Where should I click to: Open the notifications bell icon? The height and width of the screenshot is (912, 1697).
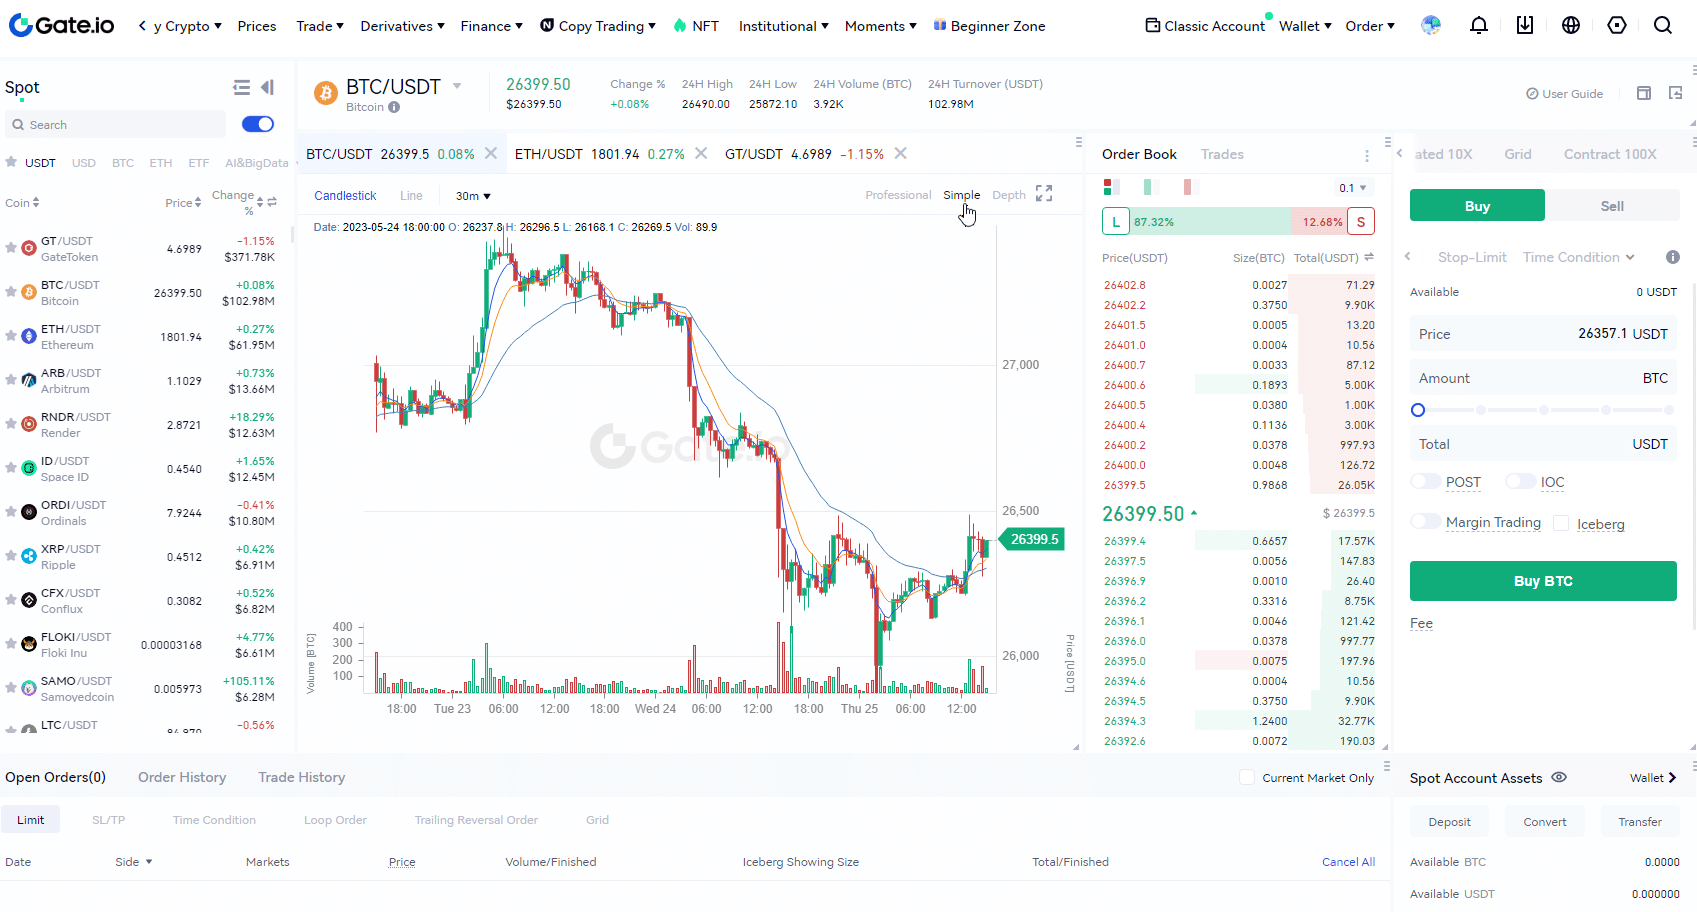(x=1479, y=26)
